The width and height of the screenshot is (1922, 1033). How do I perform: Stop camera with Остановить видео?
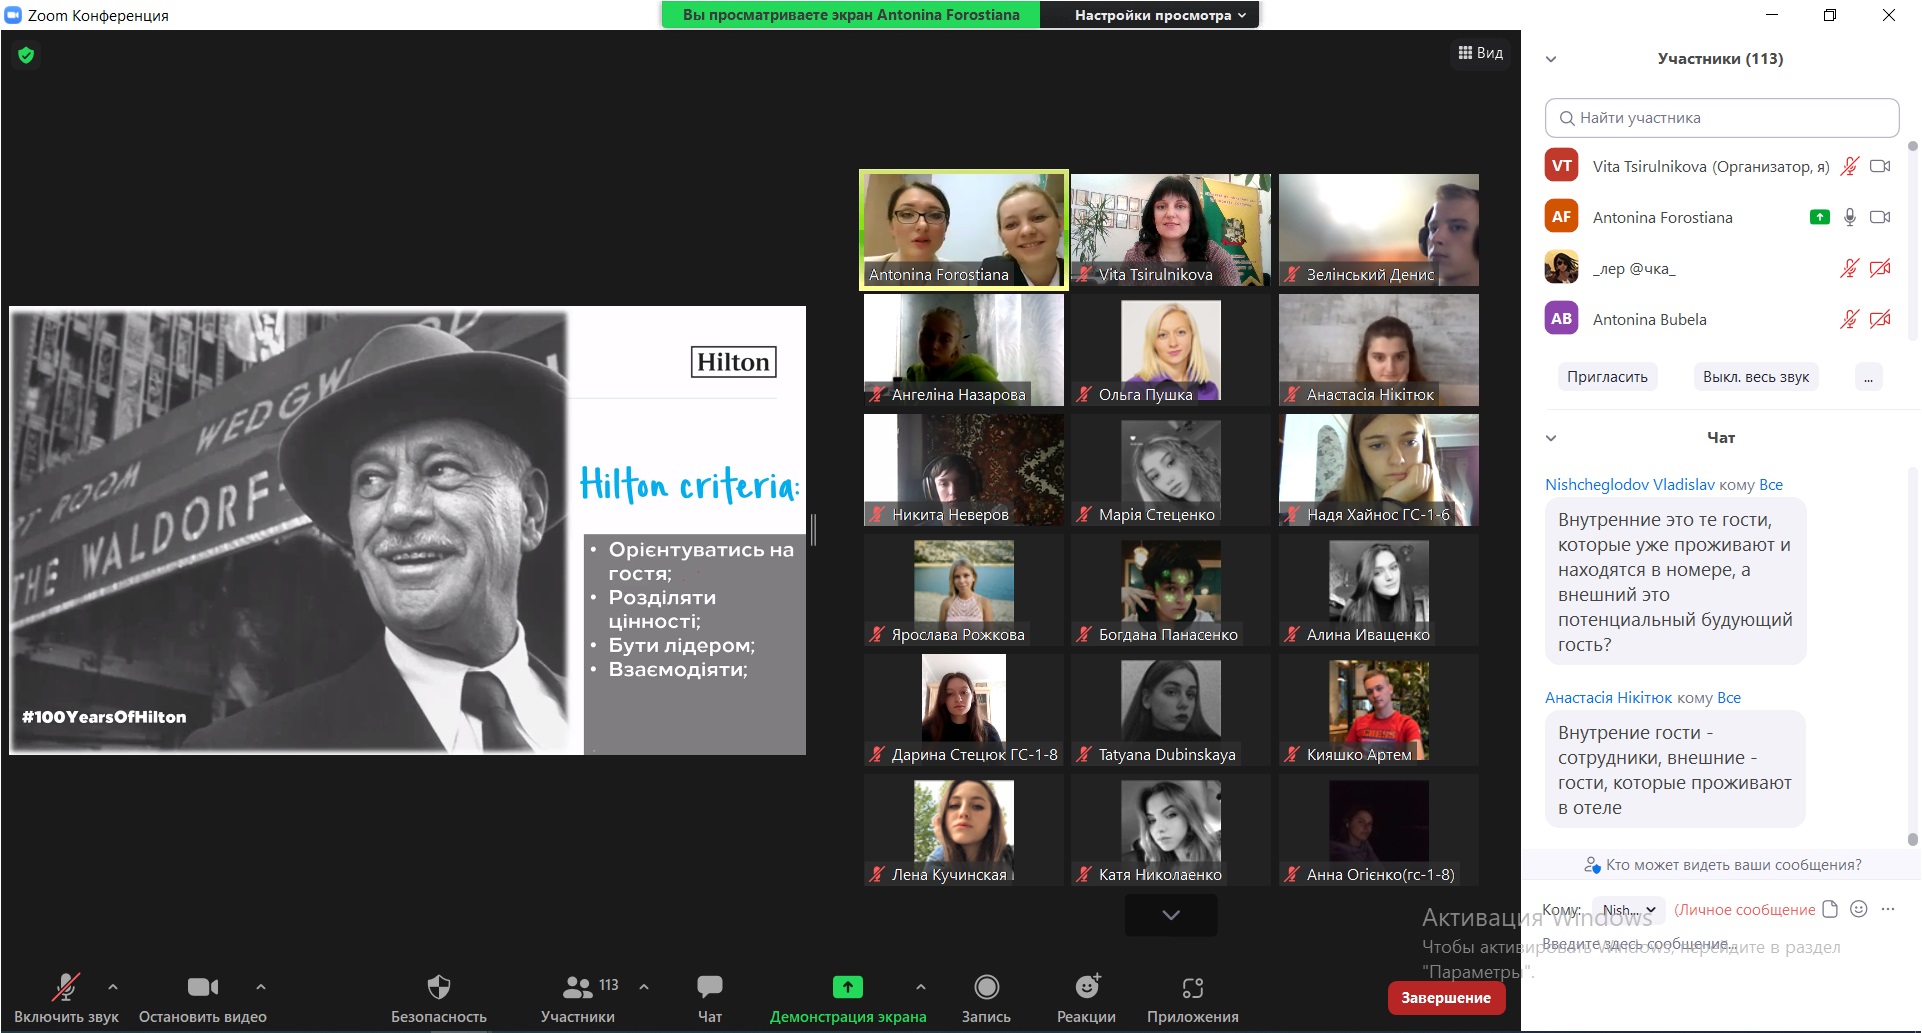coord(203,998)
